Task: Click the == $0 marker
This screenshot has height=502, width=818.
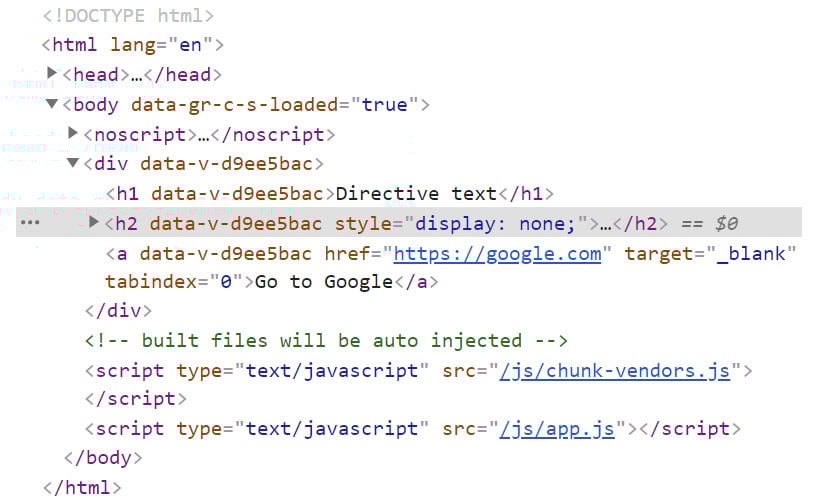Action: pos(709,224)
